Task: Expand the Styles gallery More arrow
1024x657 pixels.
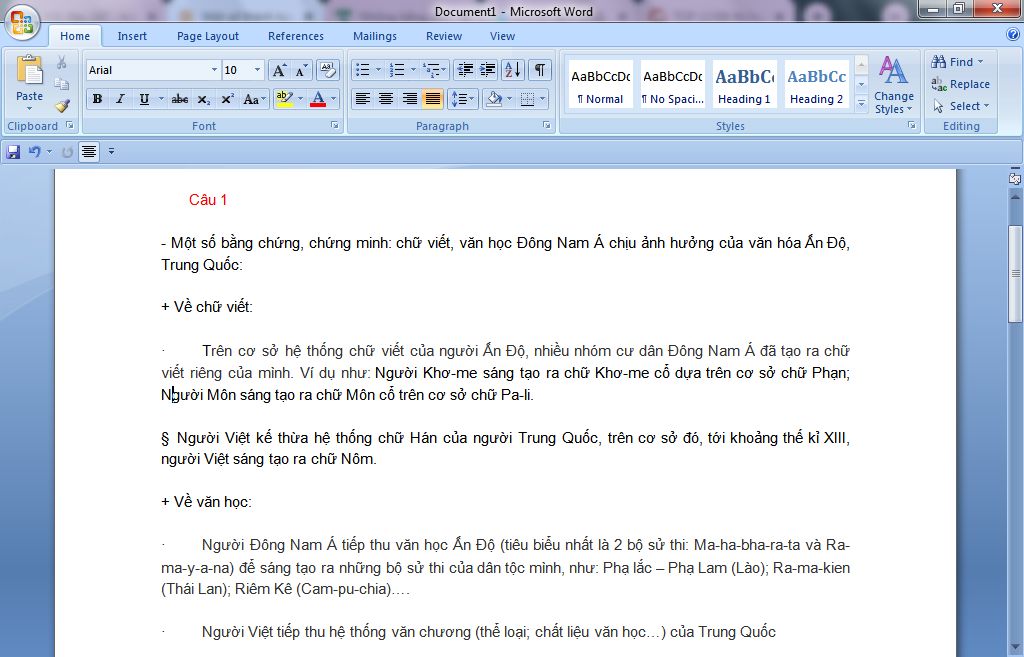Action: point(861,103)
